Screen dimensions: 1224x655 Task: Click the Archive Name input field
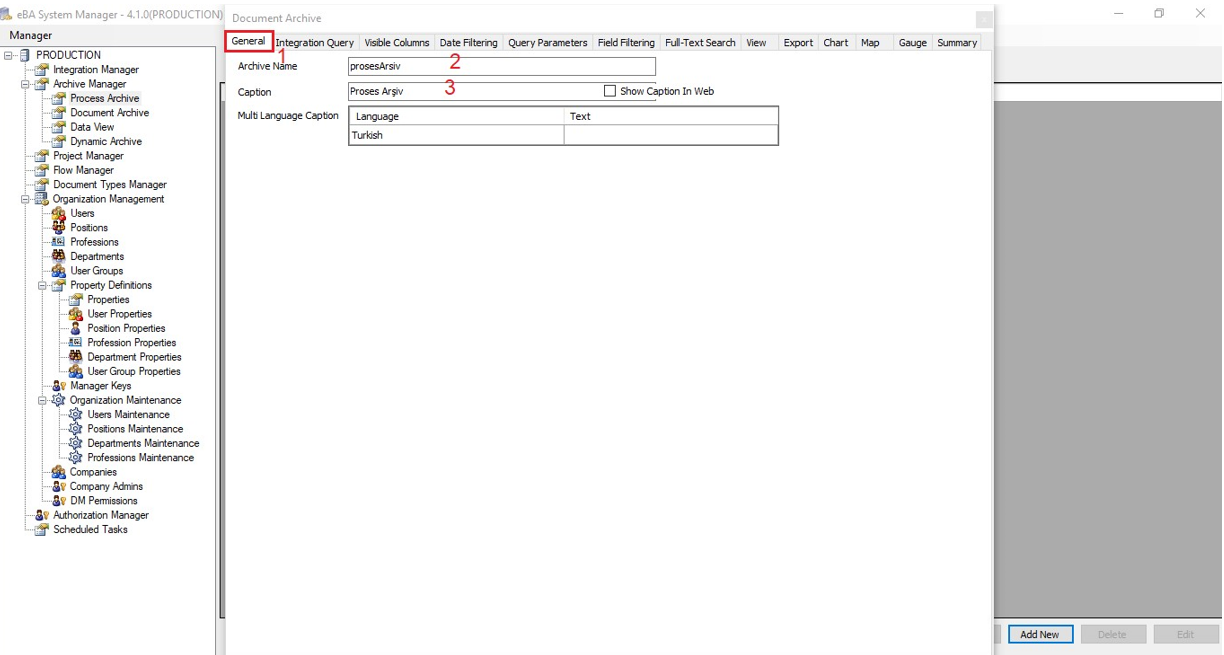502,66
